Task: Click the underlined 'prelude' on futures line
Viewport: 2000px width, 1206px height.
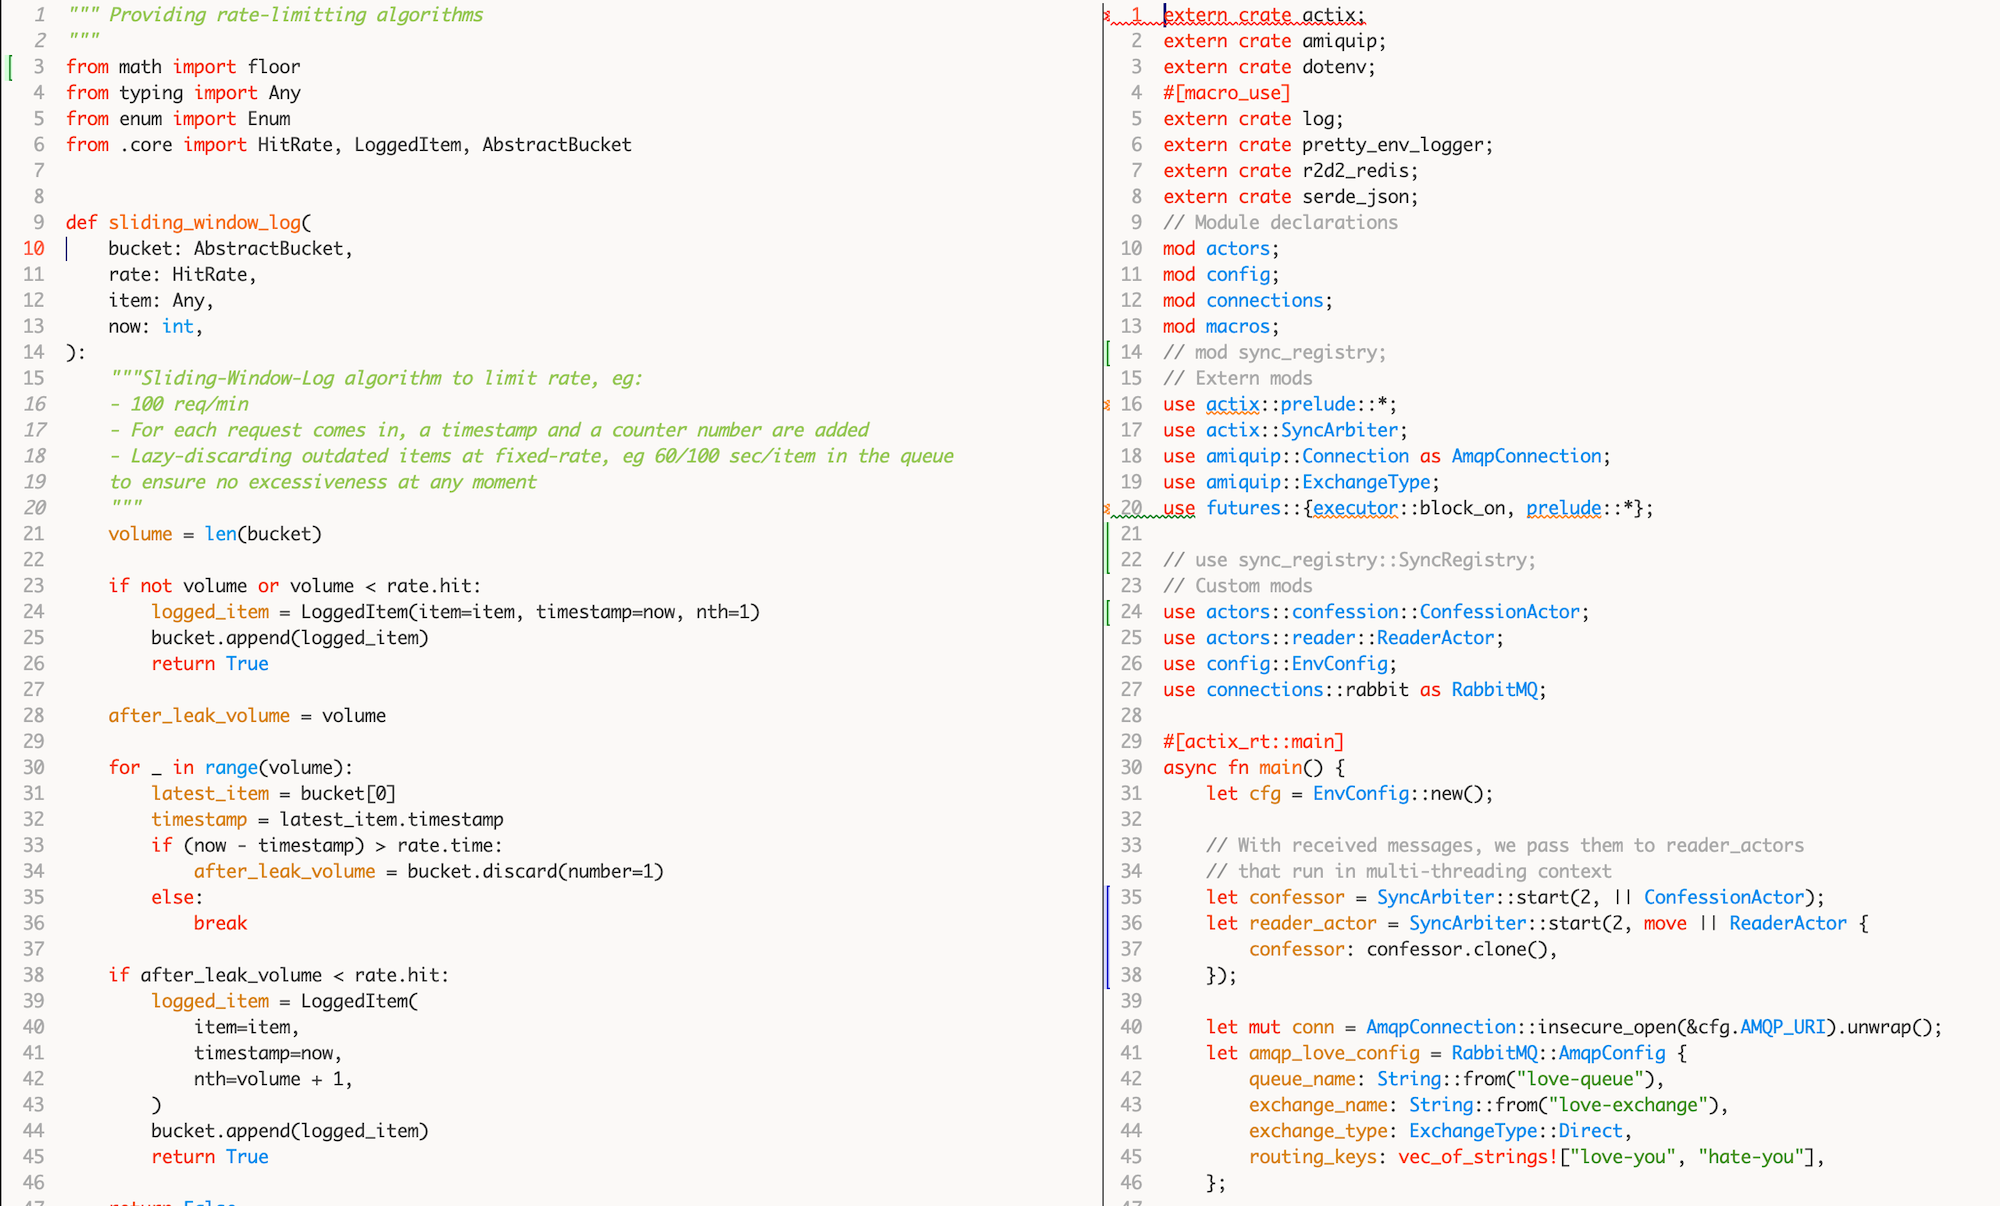Action: tap(1563, 509)
